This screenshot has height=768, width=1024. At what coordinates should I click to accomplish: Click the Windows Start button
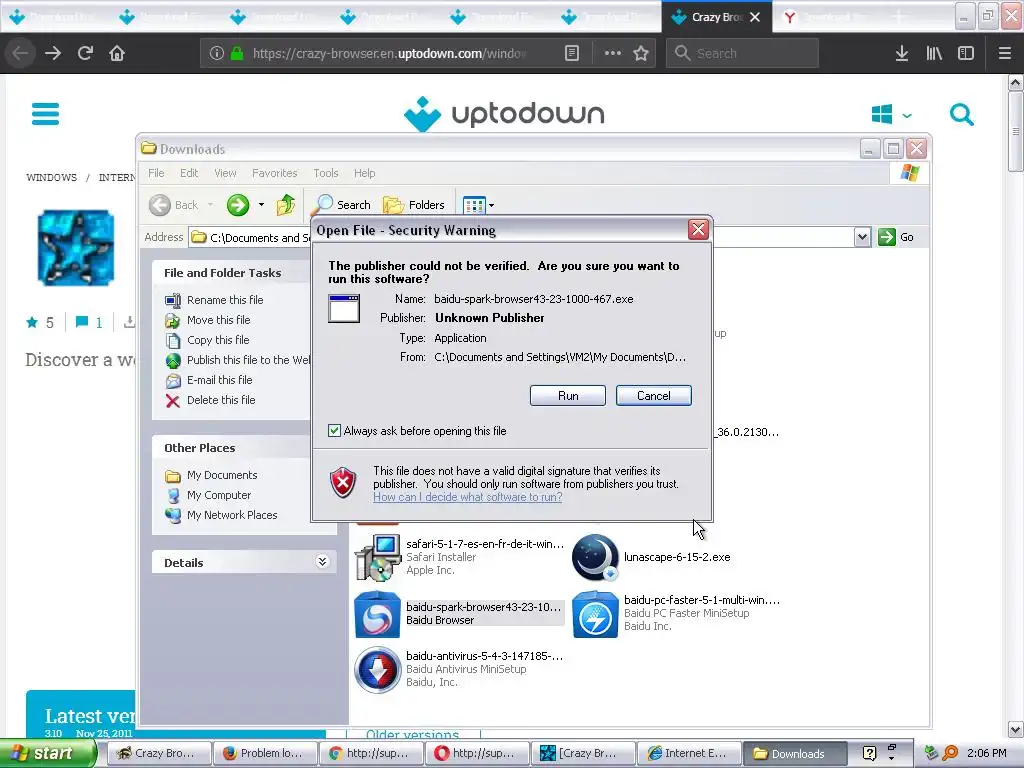[48, 754]
